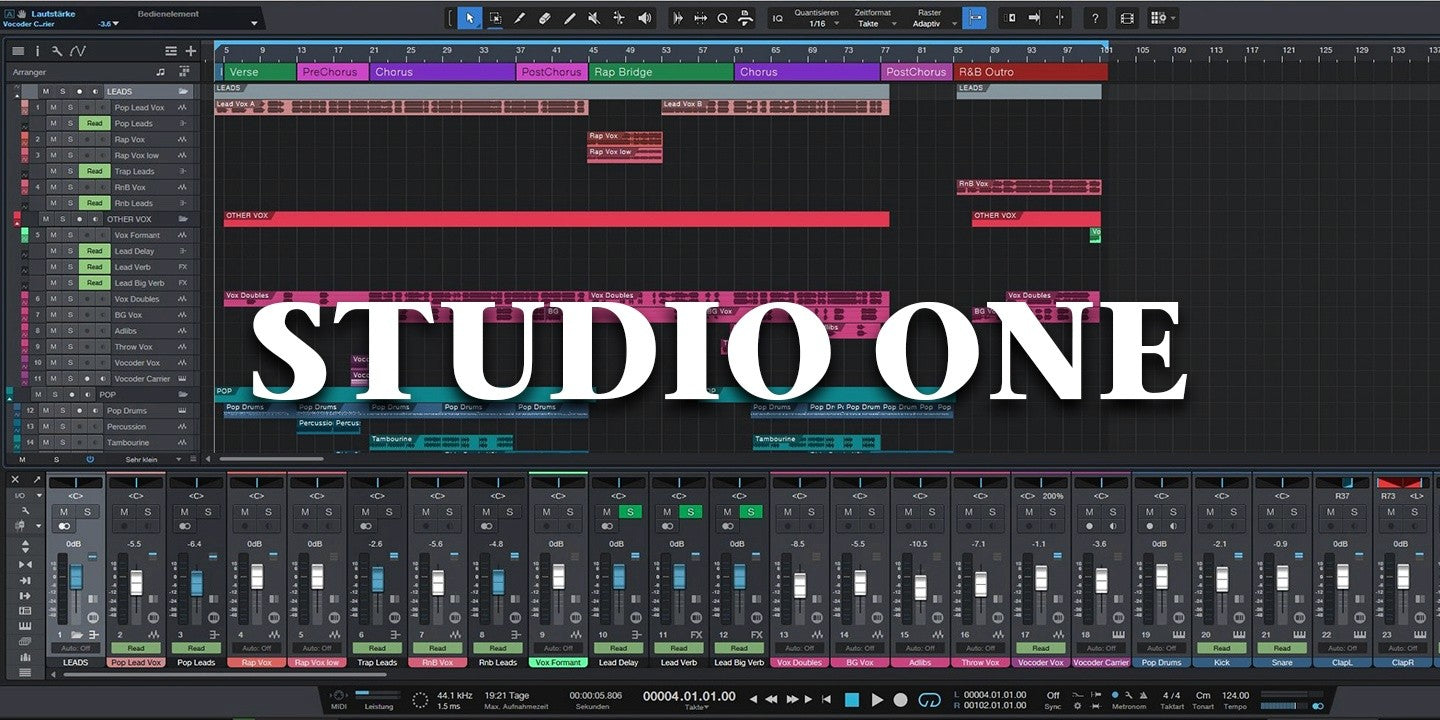The image size is (1440, 720).
Task: Click the Add Tracks plus icon
Action: pyautogui.click(x=190, y=51)
